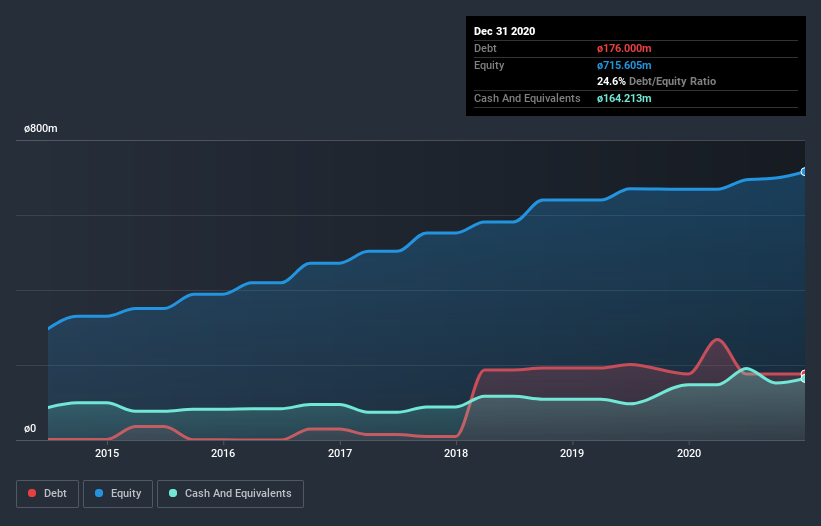Click the Dec 31 2020 tooltip date
Screen dimensions: 821x526
504,31
